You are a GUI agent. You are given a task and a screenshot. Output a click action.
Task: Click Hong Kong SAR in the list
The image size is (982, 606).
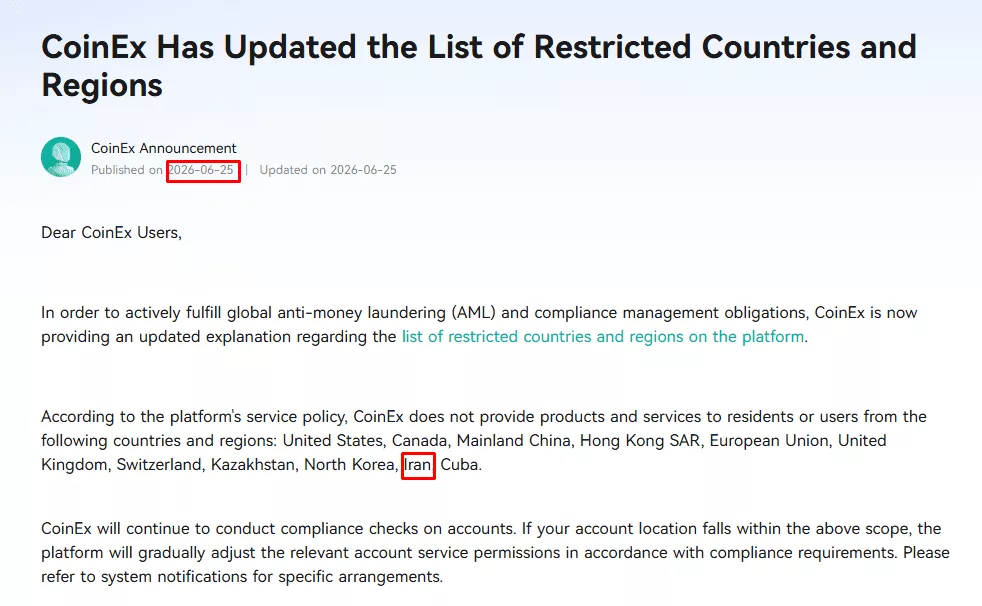(x=639, y=441)
